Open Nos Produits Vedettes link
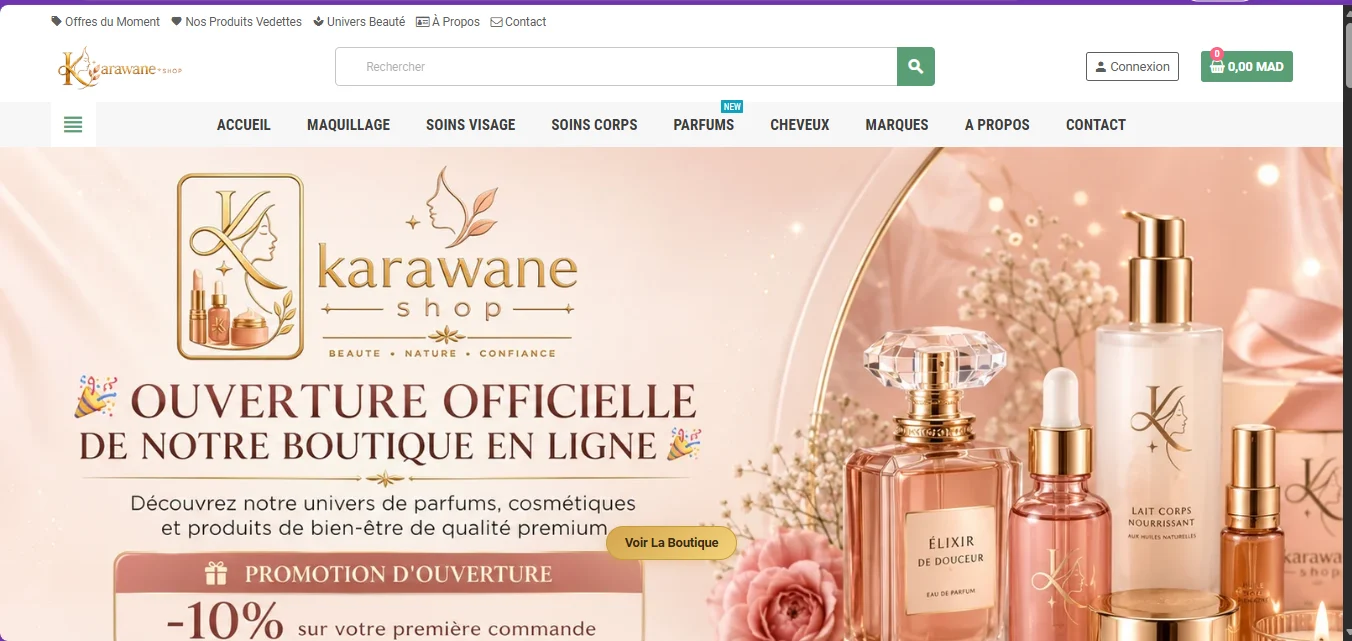This screenshot has width=1352, height=641. (243, 22)
